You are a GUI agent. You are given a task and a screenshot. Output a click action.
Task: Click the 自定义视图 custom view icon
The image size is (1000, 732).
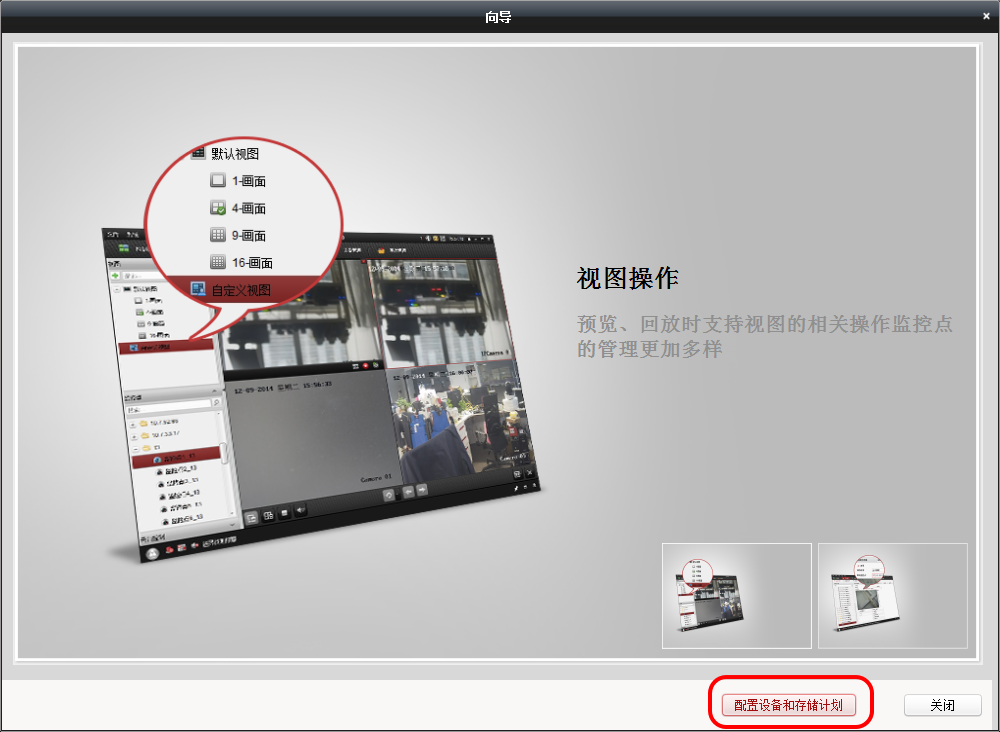tap(198, 289)
